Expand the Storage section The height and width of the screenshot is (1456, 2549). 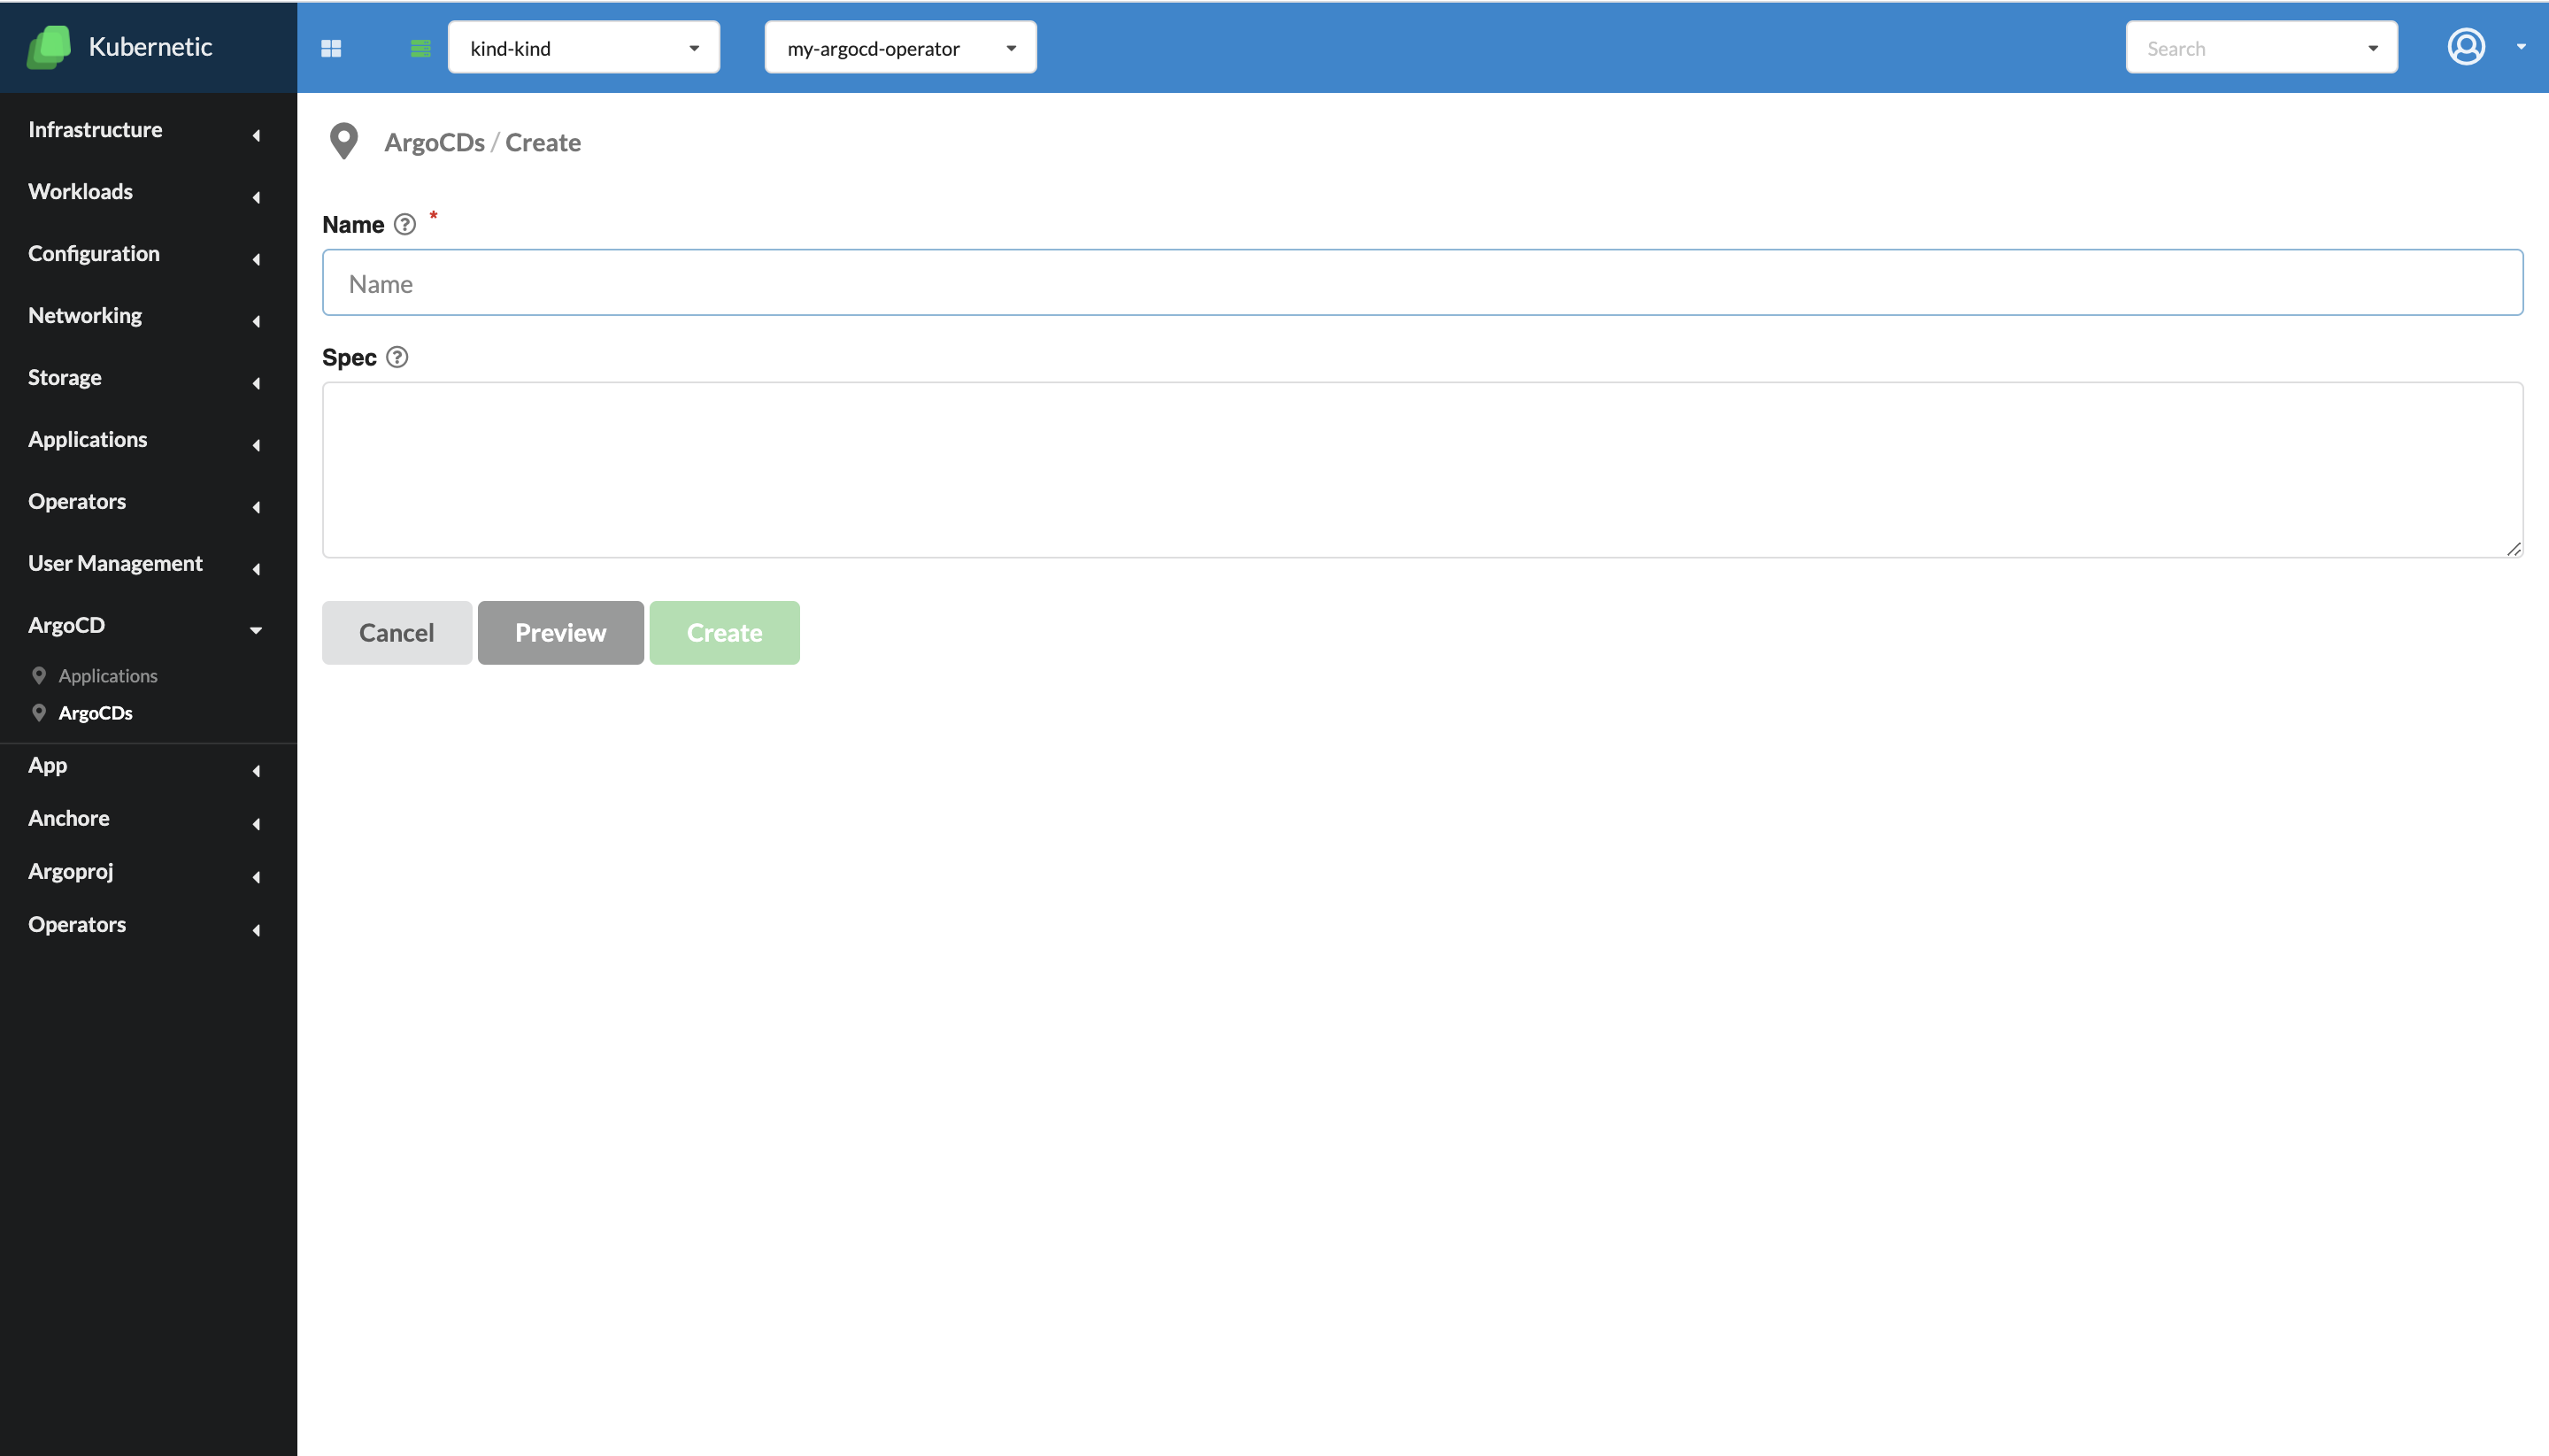(148, 378)
